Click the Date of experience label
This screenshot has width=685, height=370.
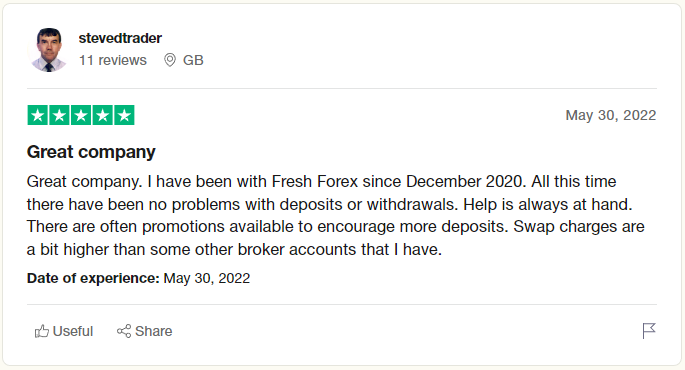pyautogui.click(x=93, y=278)
